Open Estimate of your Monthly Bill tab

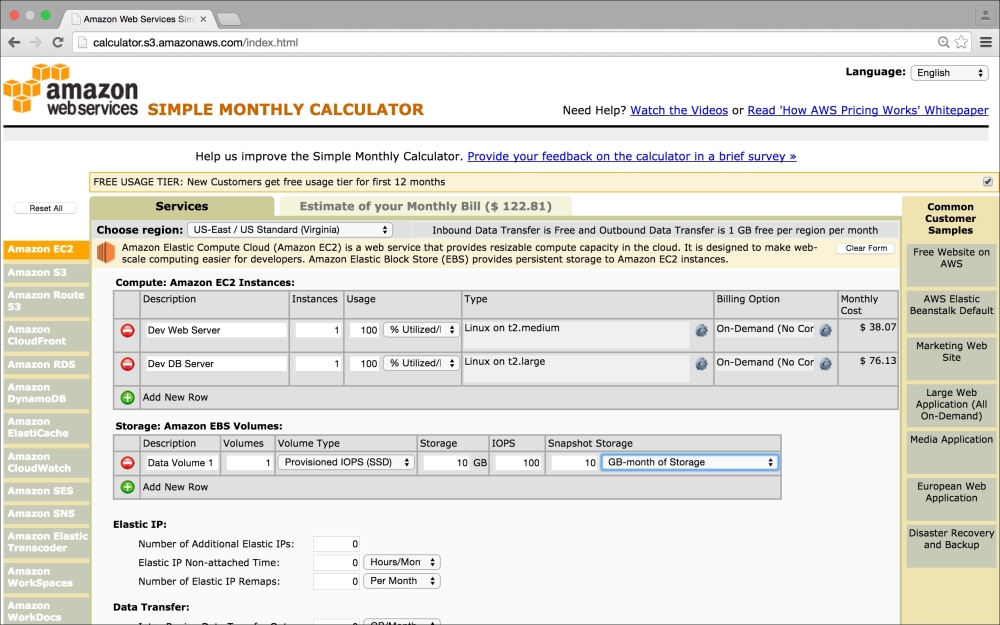tap(425, 206)
